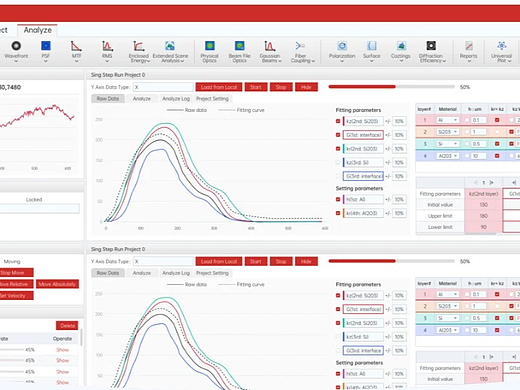The height and width of the screenshot is (390, 520).
Task: Click the Stop Move button
Action: click(16, 273)
